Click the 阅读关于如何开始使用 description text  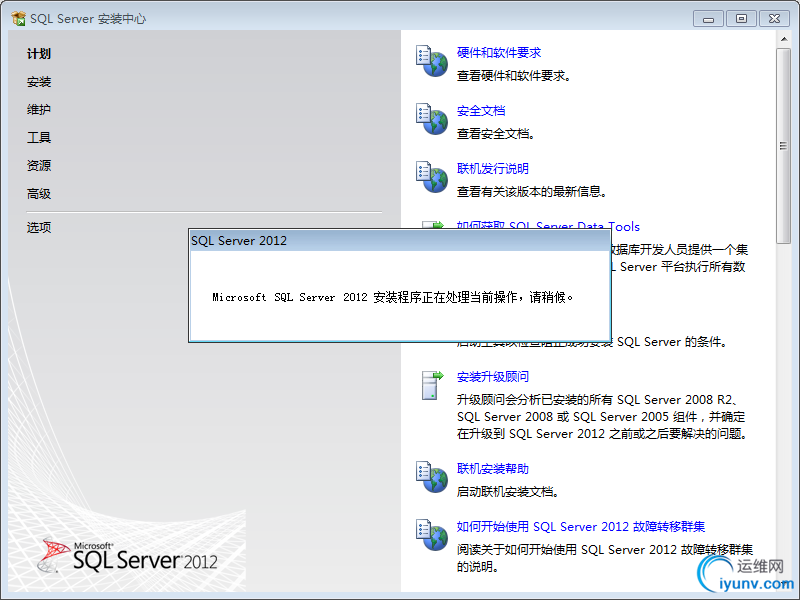click(x=605, y=558)
